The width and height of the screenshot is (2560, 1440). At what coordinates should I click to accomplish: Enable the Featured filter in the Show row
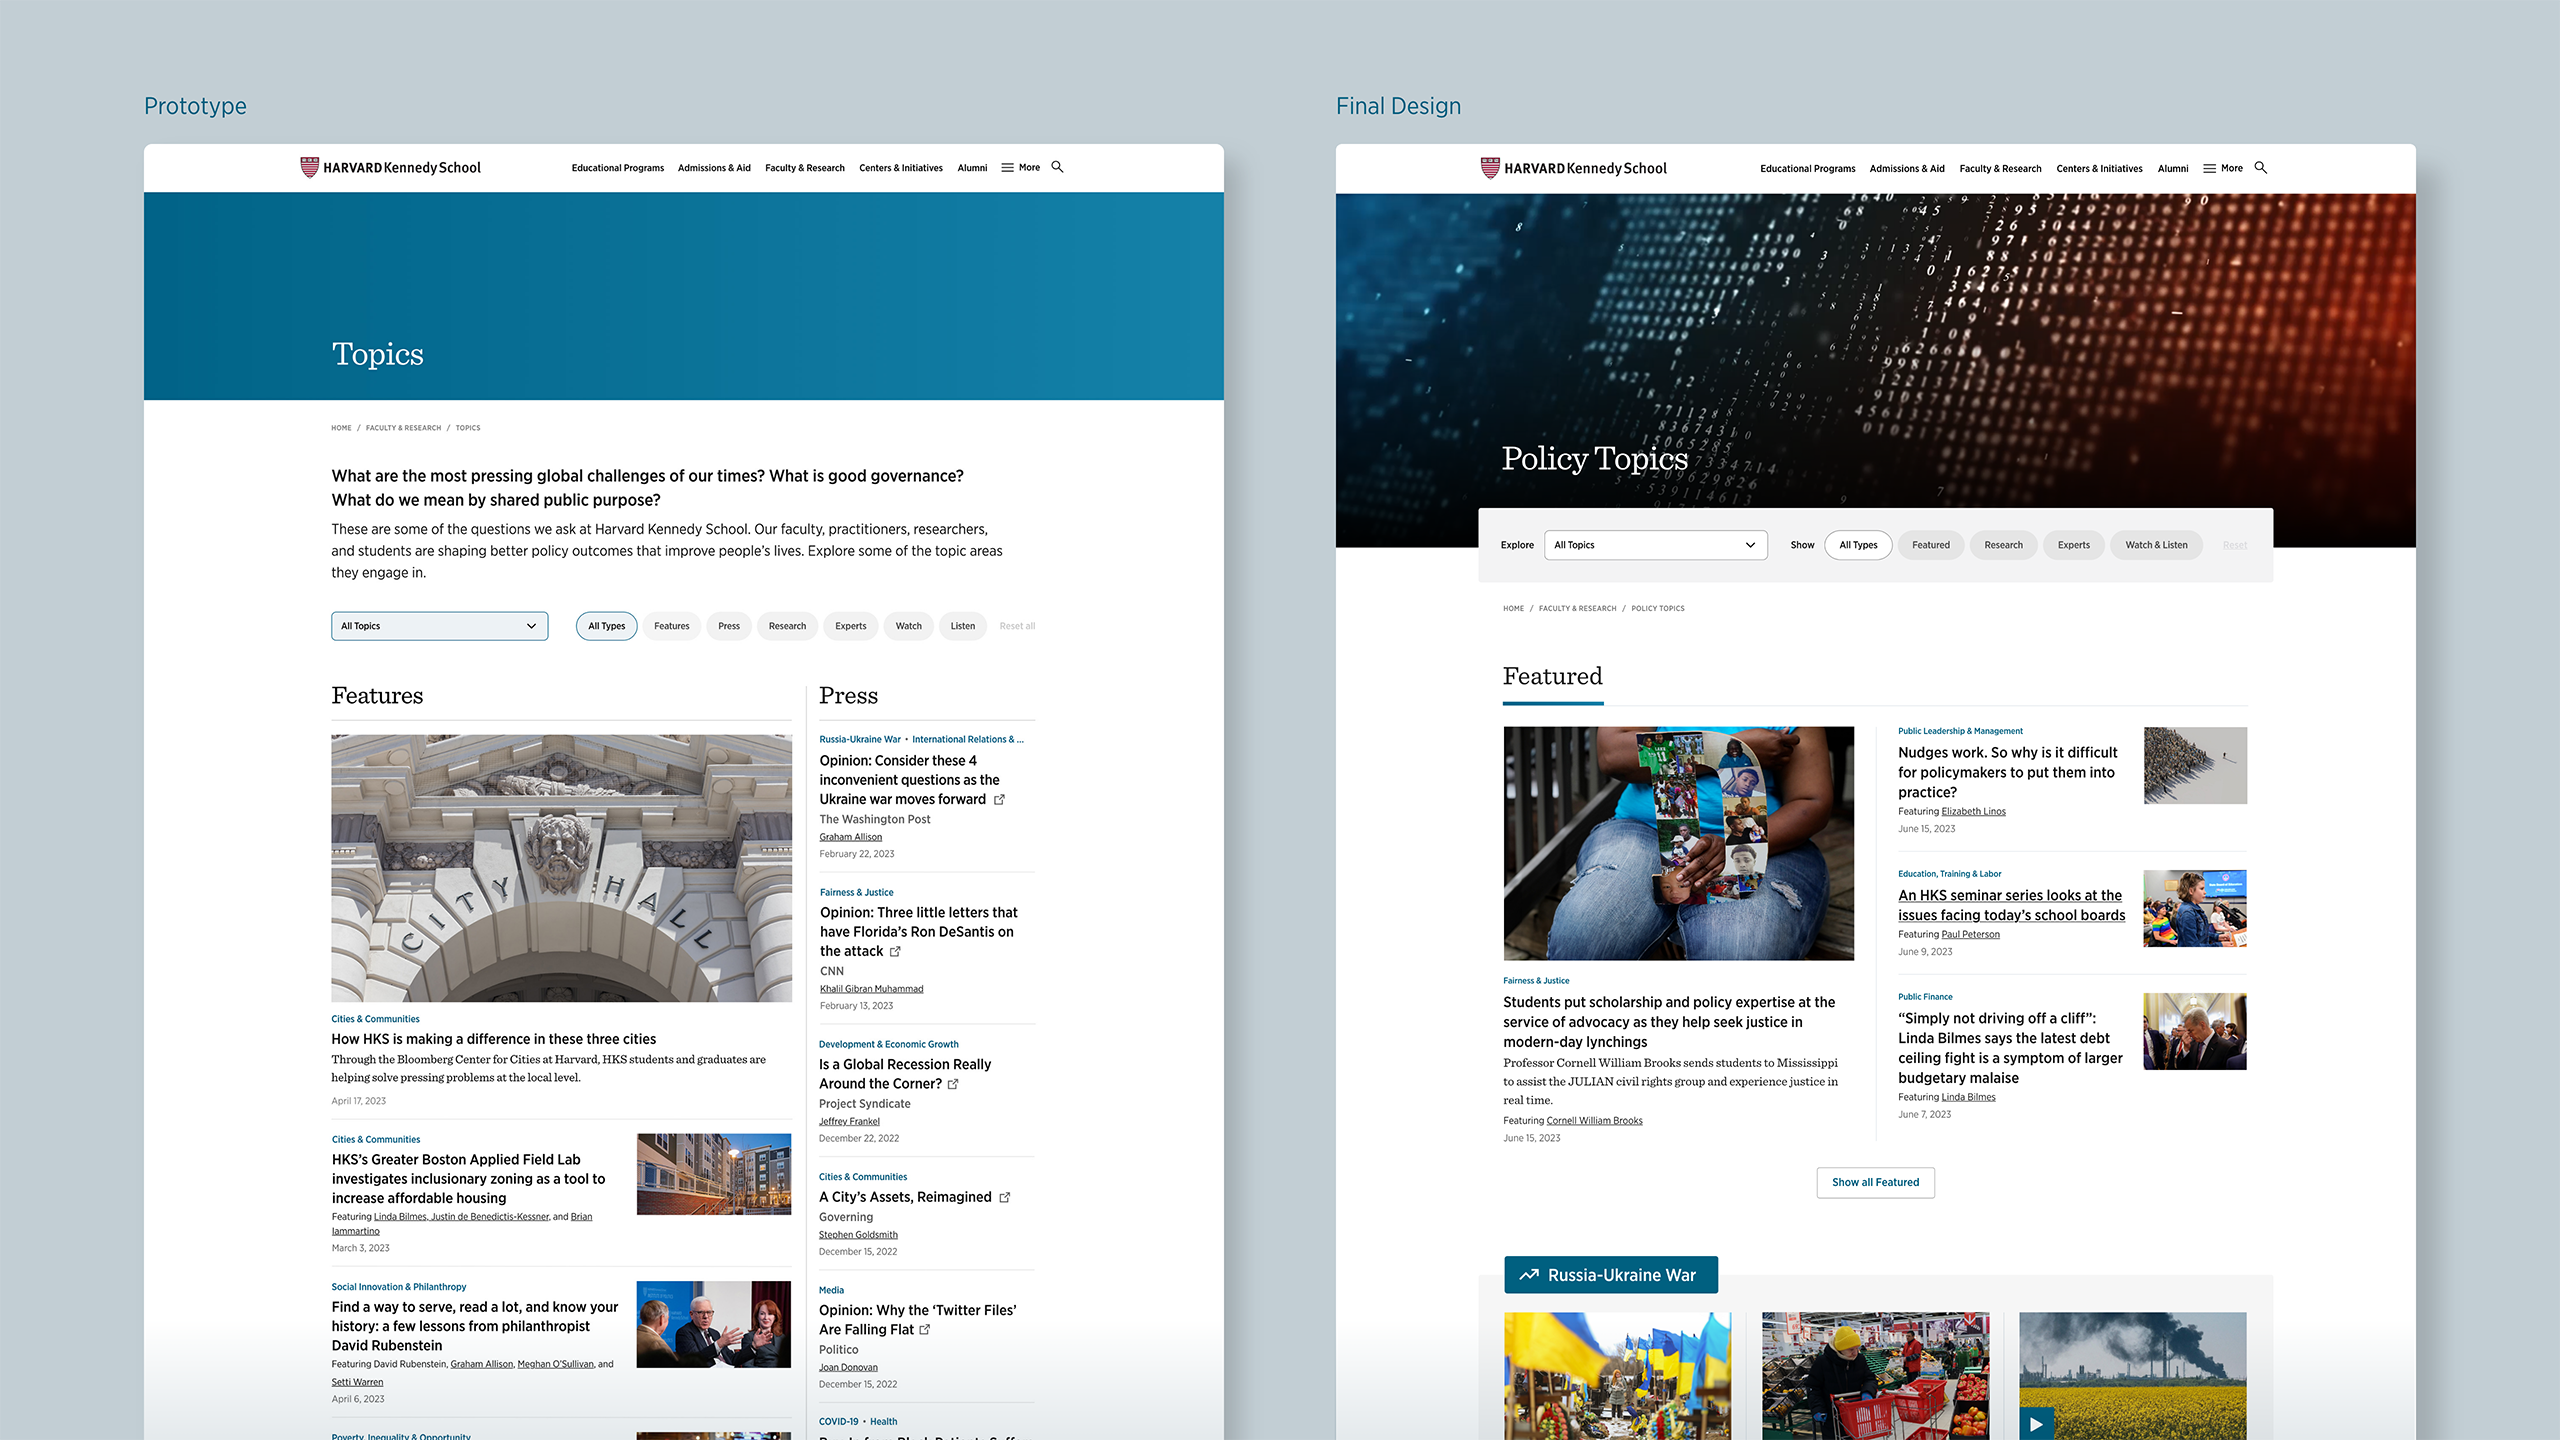pyautogui.click(x=1930, y=545)
